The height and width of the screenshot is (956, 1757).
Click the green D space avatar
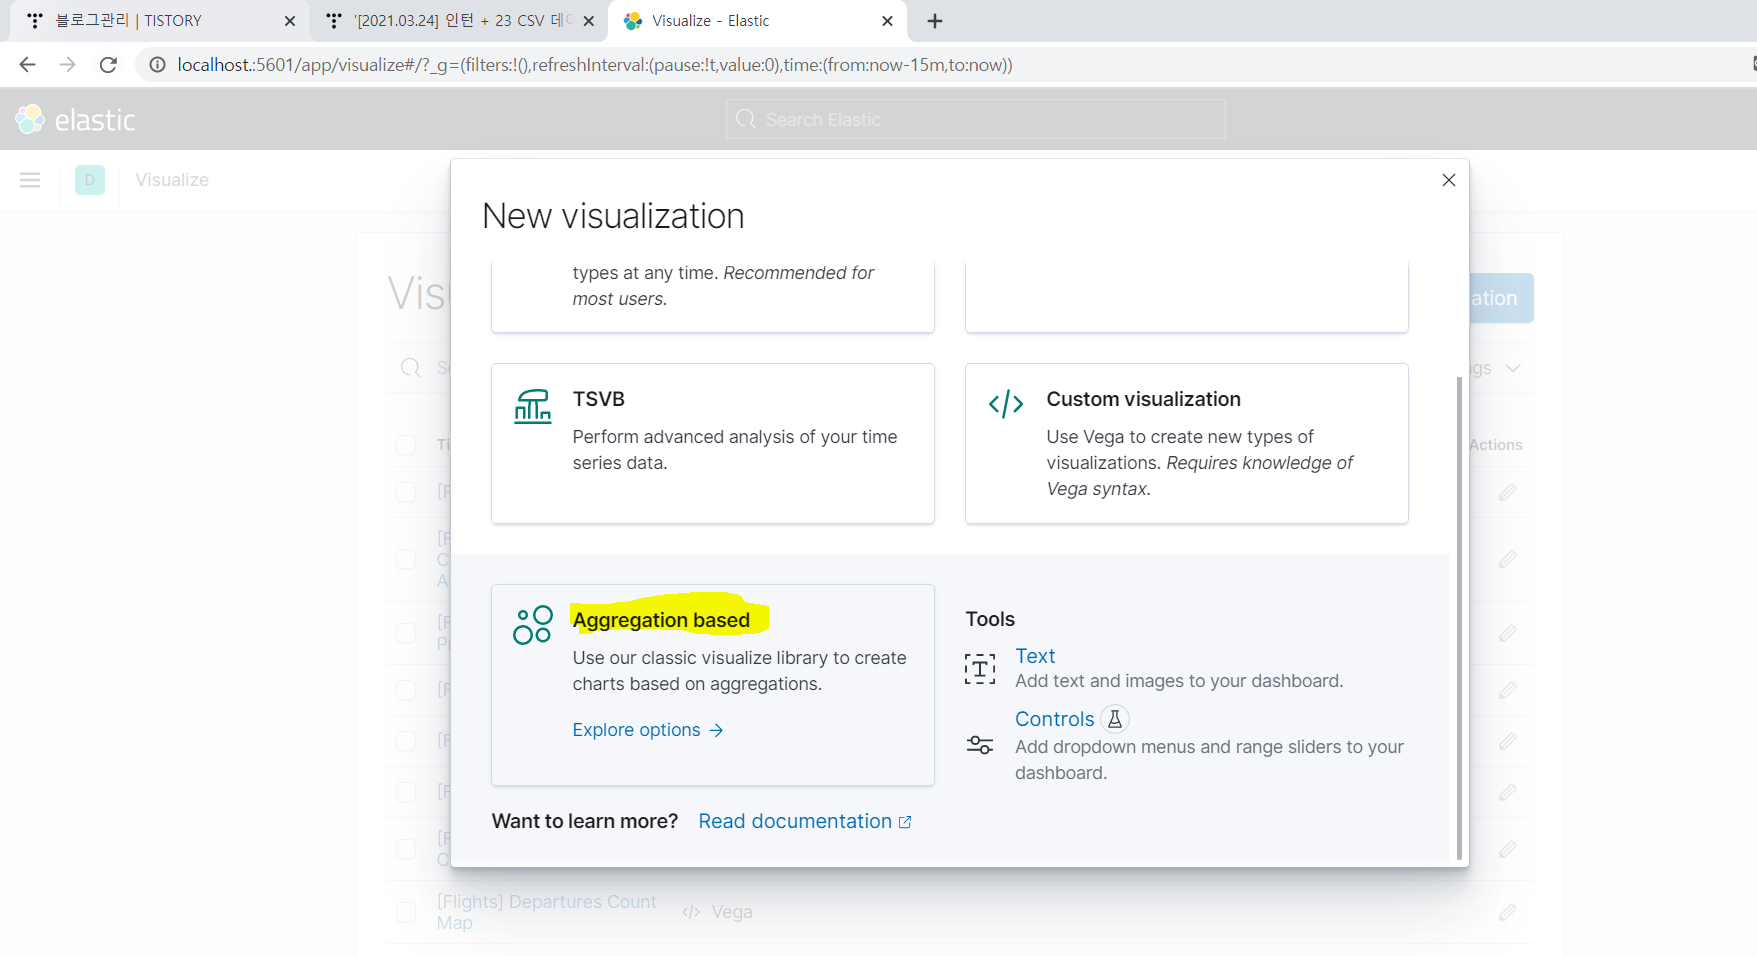(90, 180)
